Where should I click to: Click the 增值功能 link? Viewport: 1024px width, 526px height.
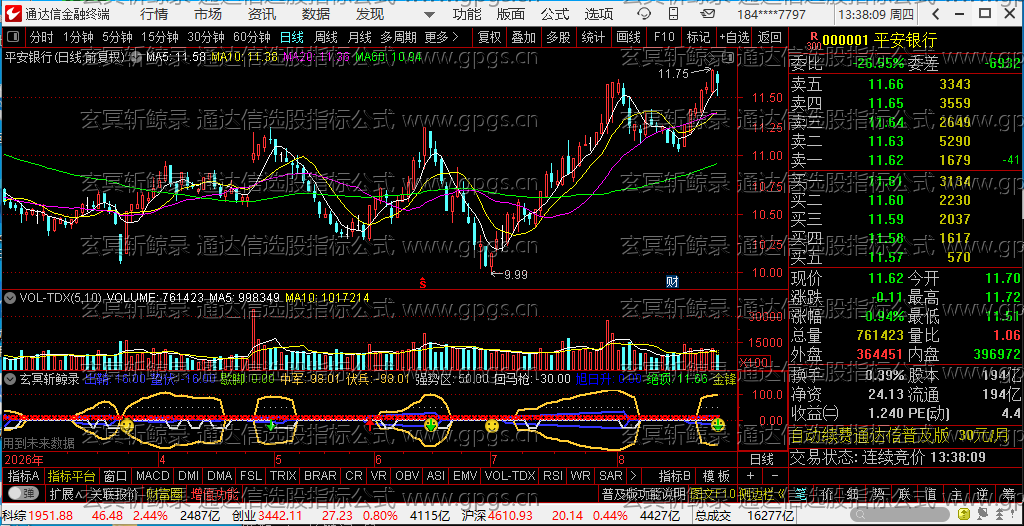point(214,493)
